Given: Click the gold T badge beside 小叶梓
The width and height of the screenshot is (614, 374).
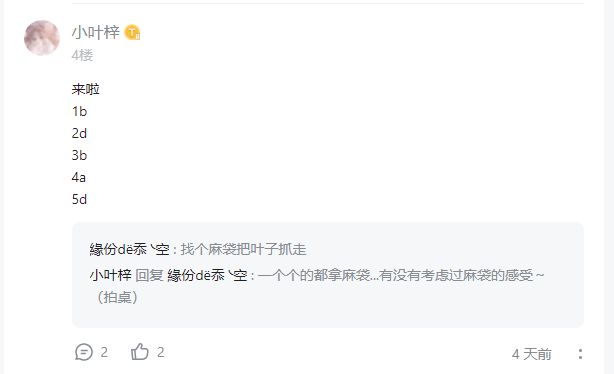Looking at the screenshot, I should pos(132,33).
